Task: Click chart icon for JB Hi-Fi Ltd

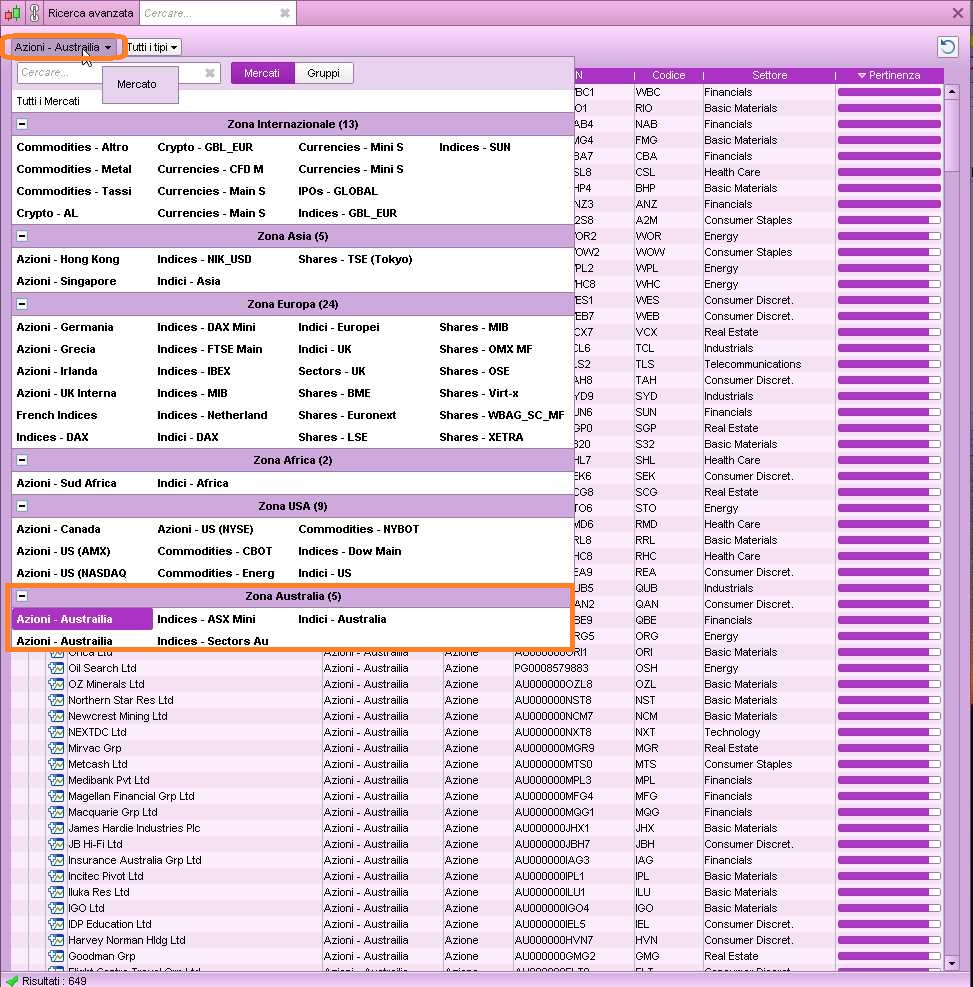Action: point(57,844)
